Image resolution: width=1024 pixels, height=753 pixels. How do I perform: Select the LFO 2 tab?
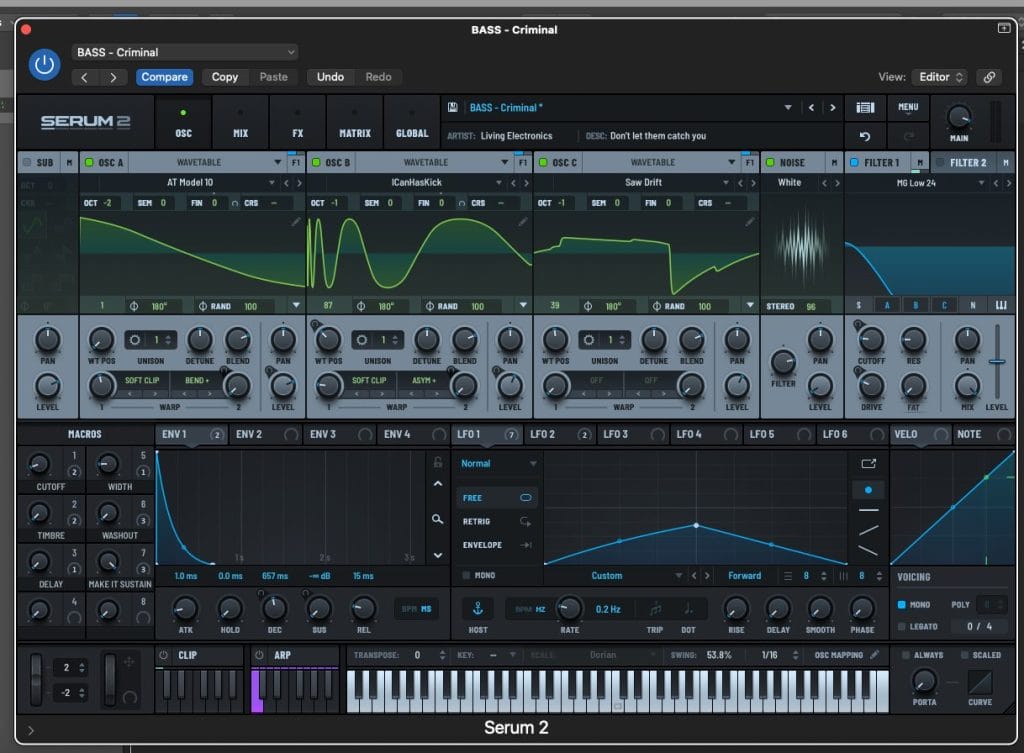tap(542, 434)
